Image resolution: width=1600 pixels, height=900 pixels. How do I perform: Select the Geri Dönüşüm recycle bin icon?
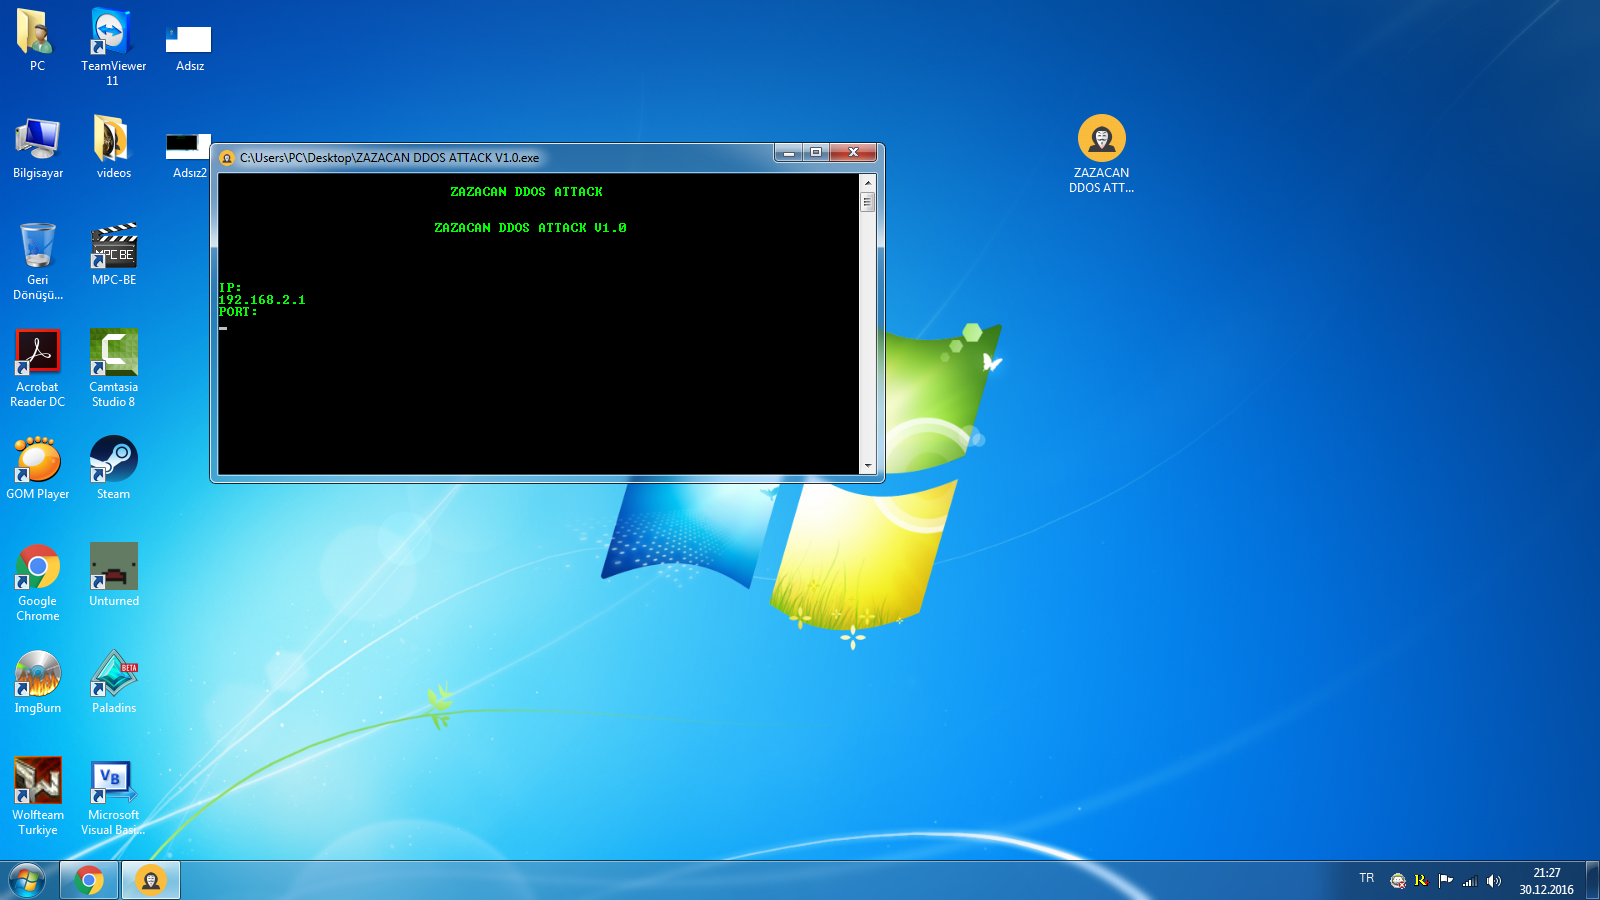pyautogui.click(x=38, y=261)
